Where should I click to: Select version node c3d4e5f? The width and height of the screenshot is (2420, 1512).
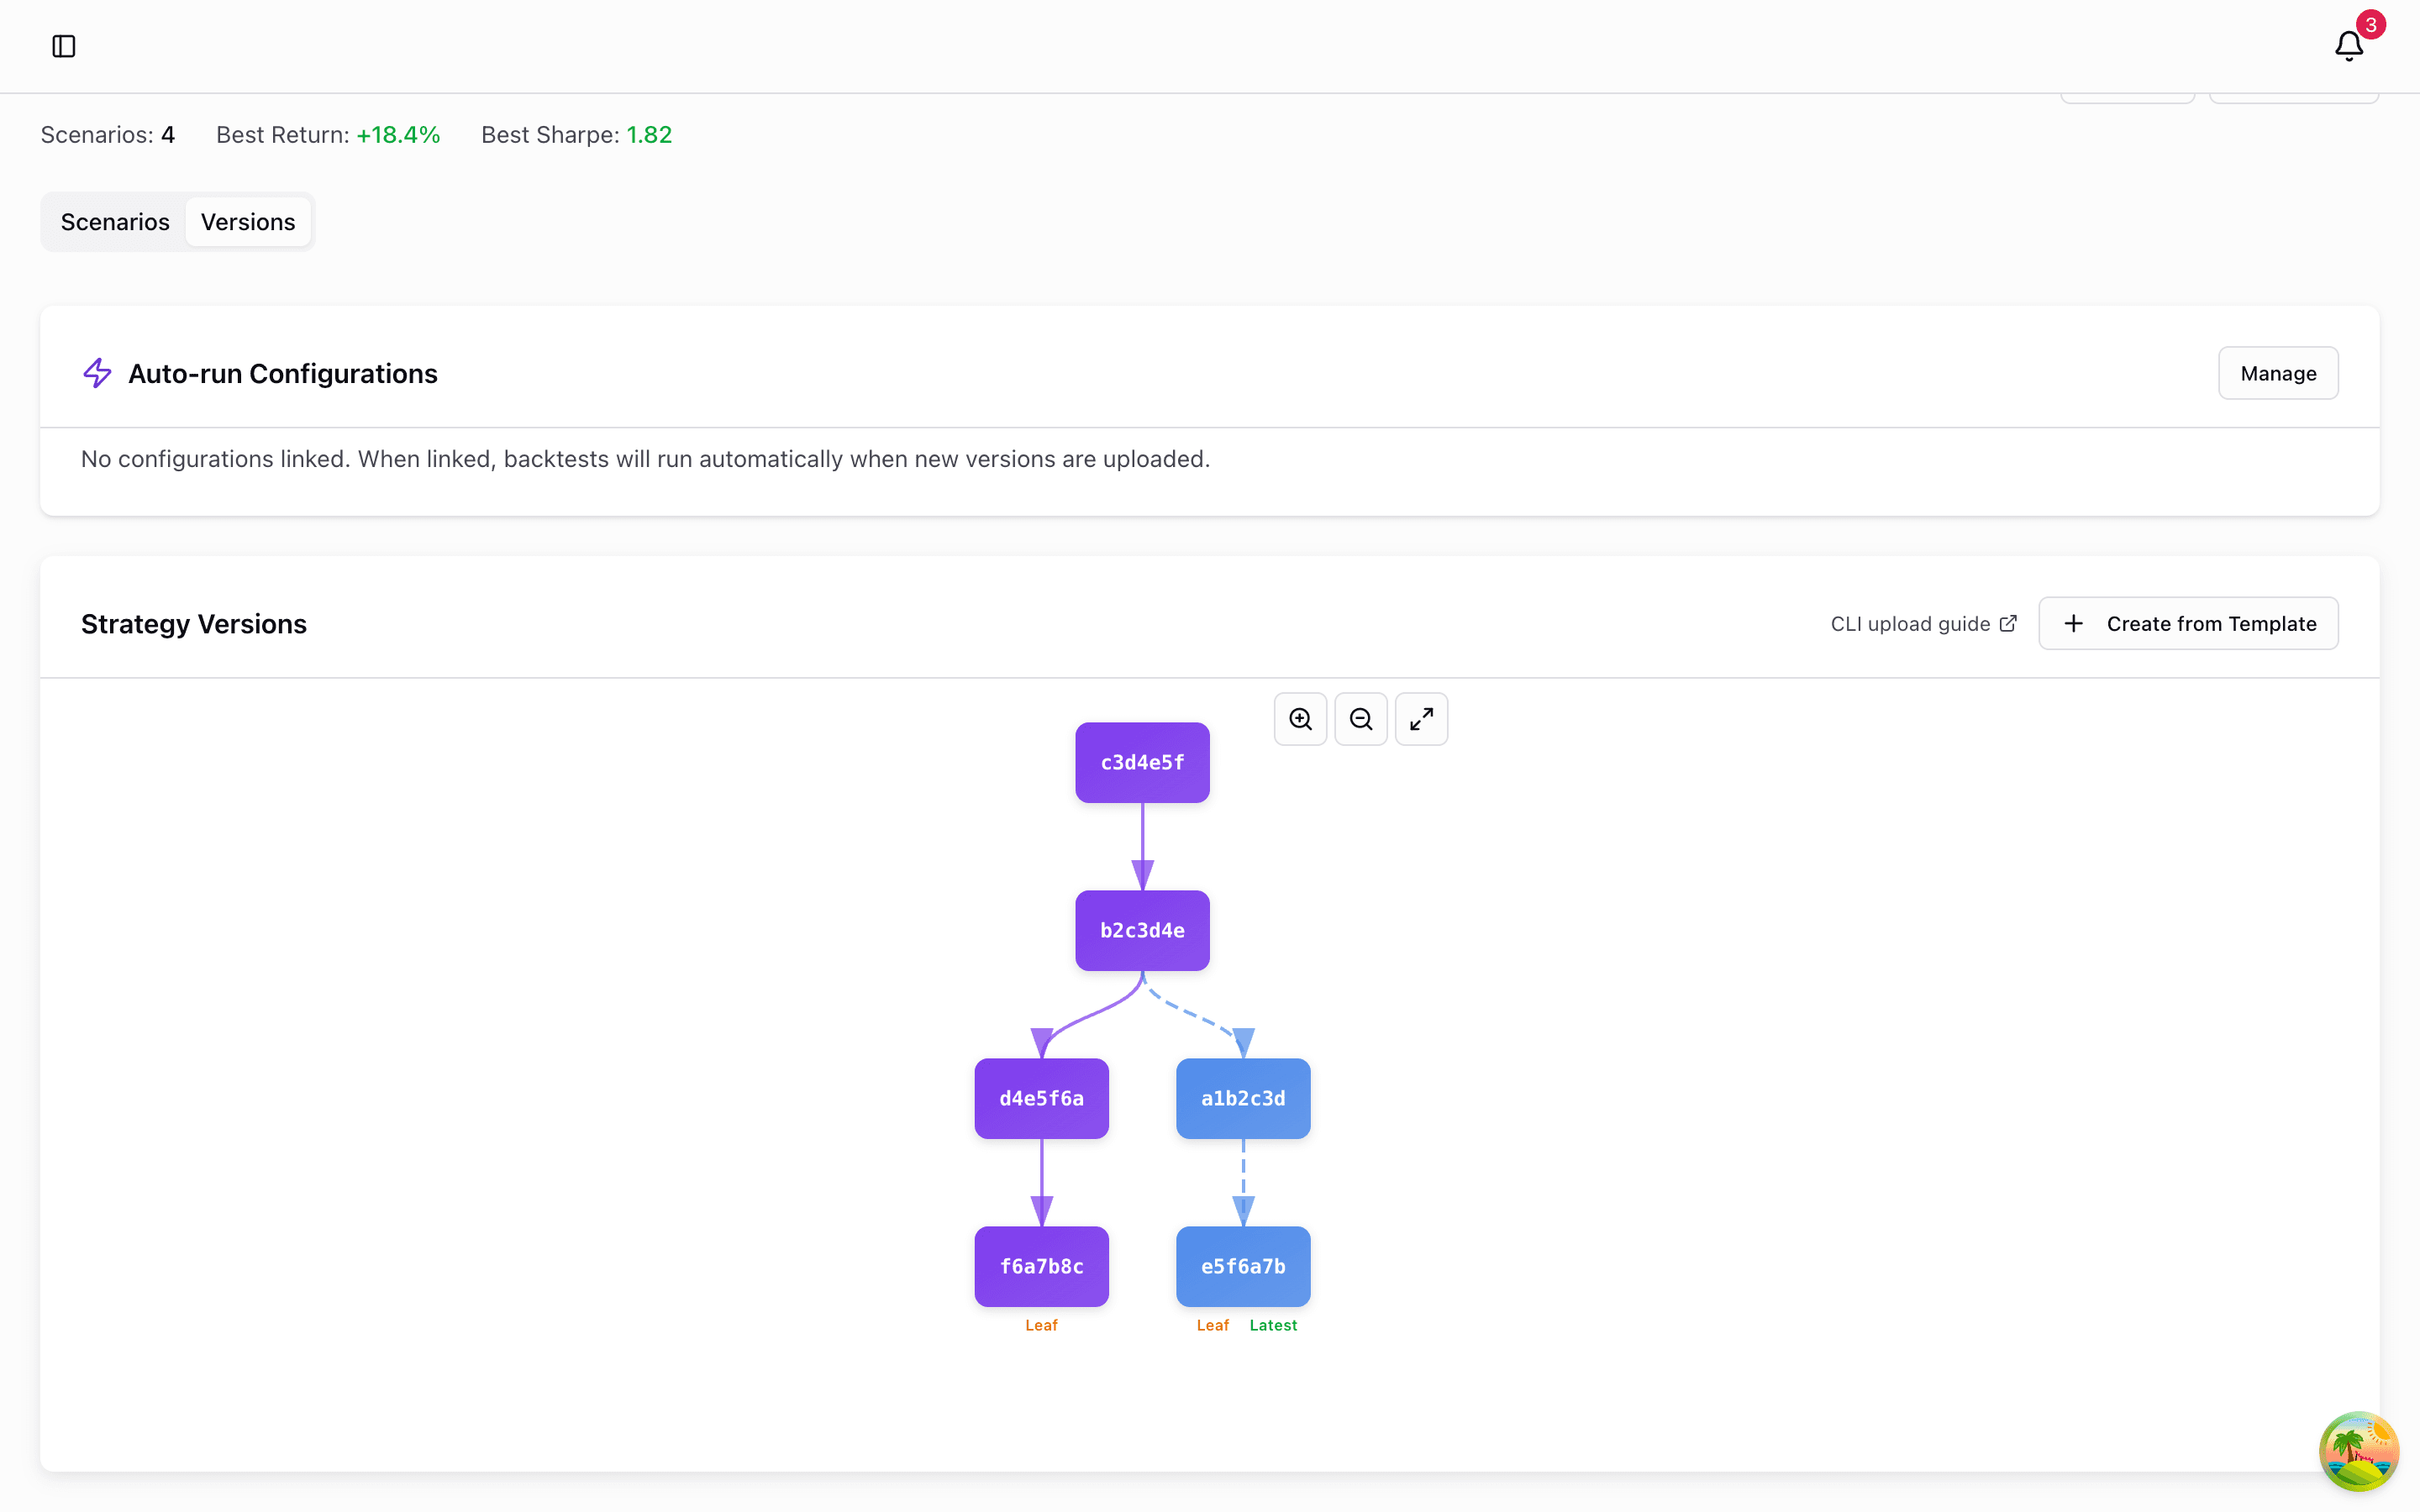coord(1142,762)
